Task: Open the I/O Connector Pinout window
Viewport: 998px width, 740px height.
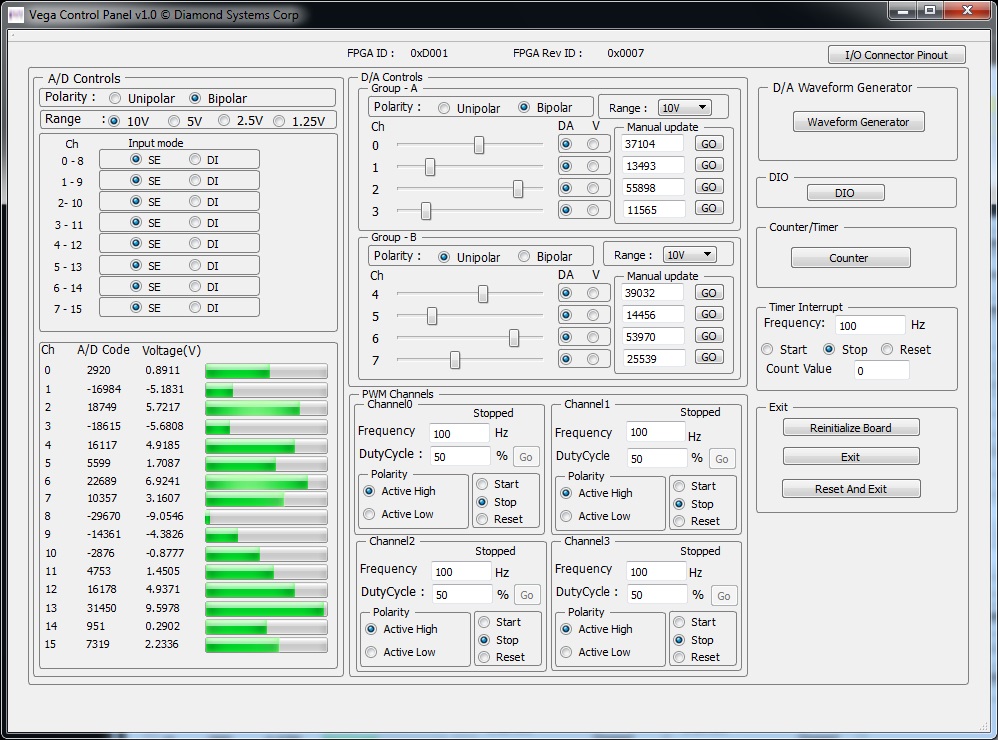Action: [x=896, y=55]
